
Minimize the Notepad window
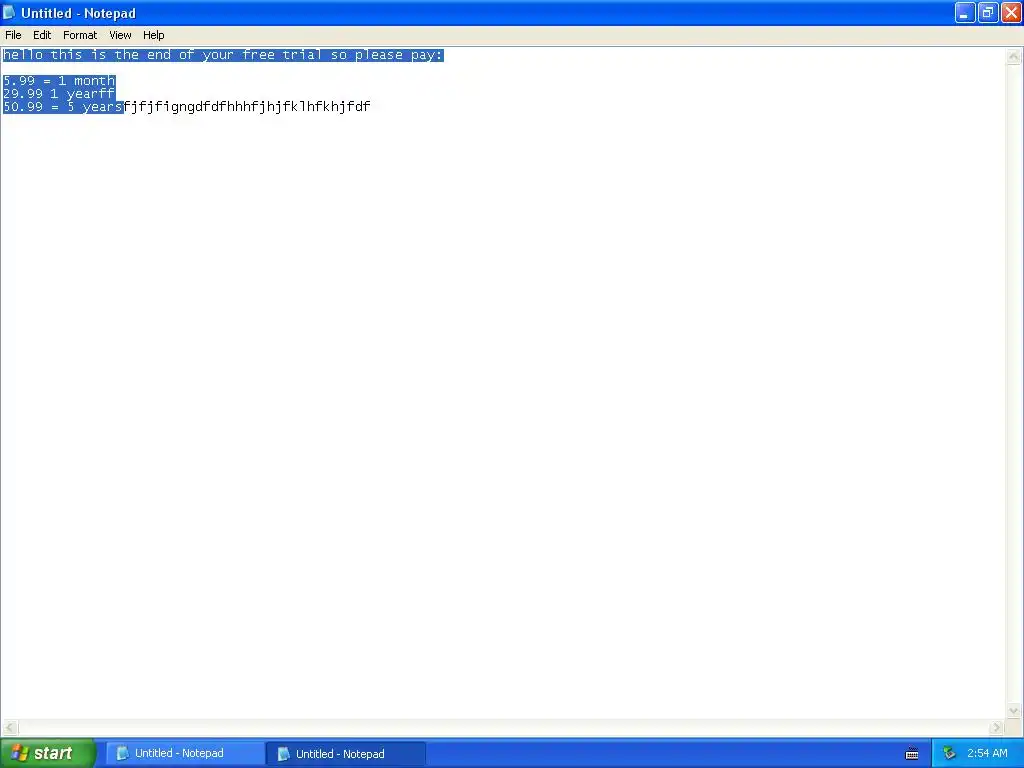(965, 12)
